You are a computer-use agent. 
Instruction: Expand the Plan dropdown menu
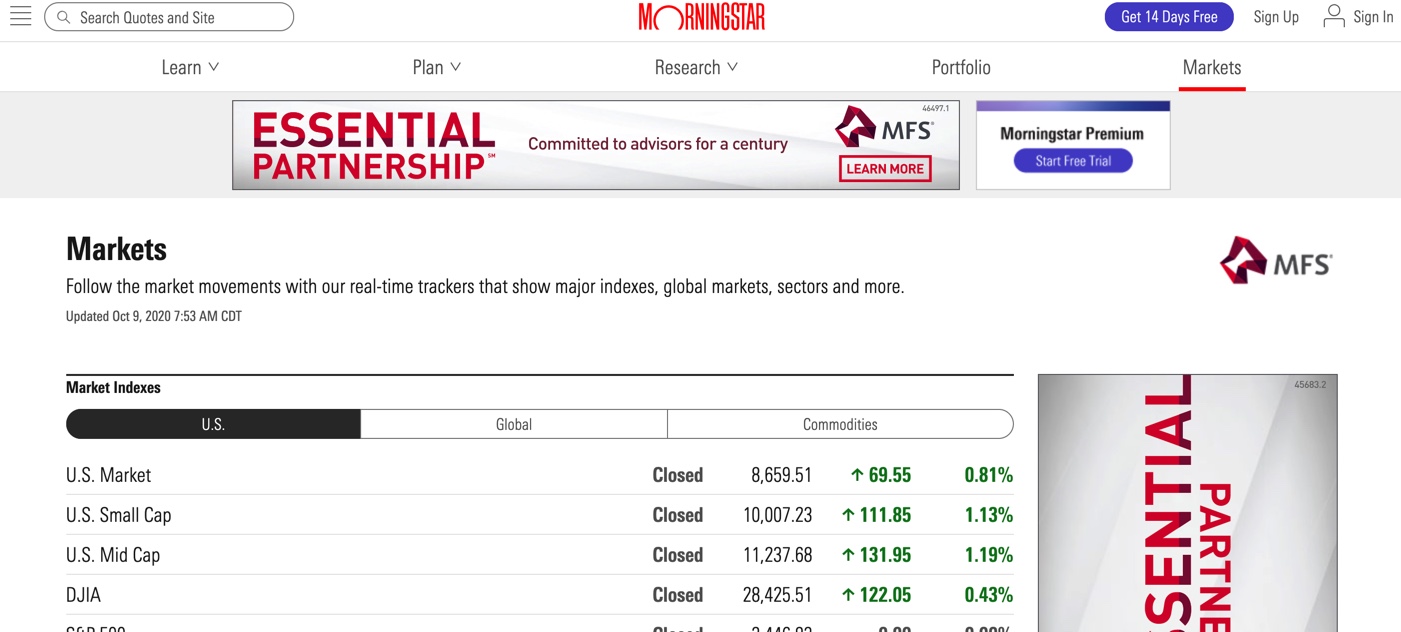click(437, 67)
